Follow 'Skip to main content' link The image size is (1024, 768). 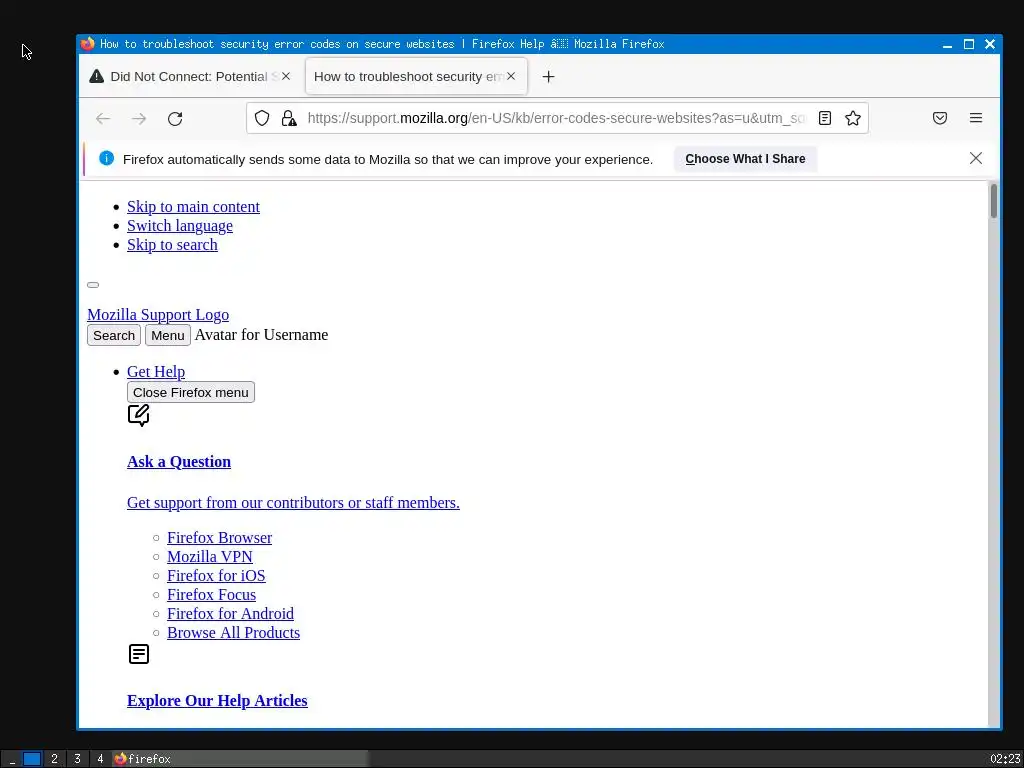[x=193, y=206]
